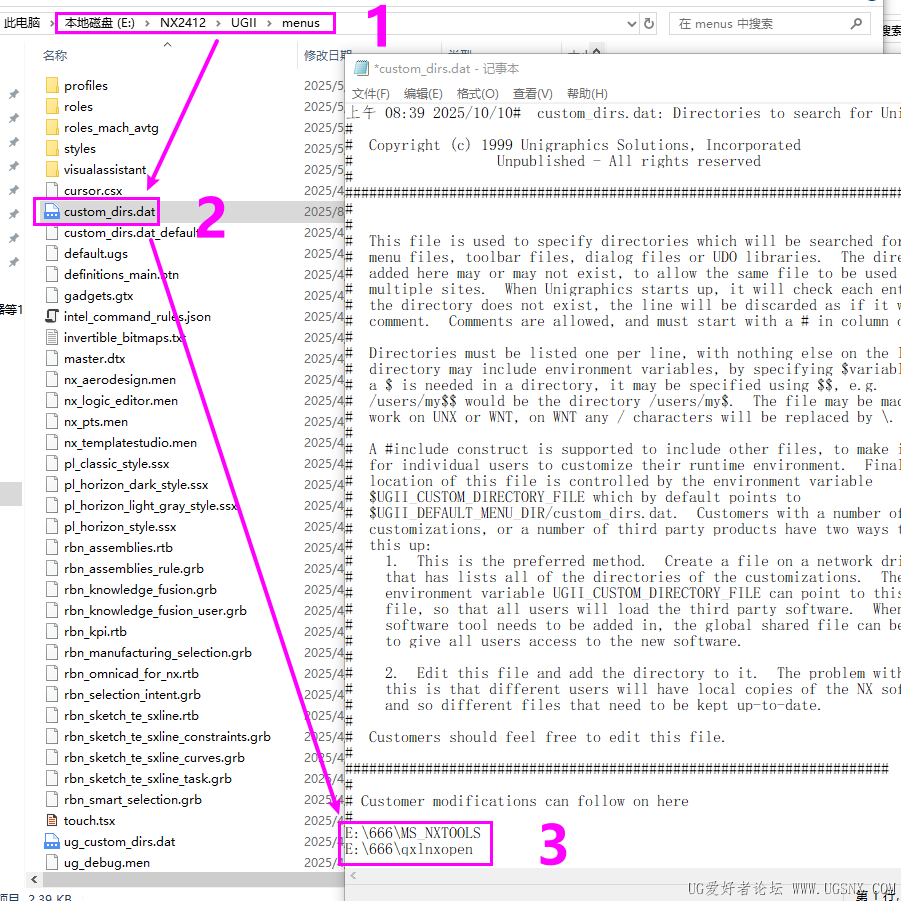Select rbn_assemblies.rtb file
Viewport: 901px width, 901px height.
pos(118,548)
